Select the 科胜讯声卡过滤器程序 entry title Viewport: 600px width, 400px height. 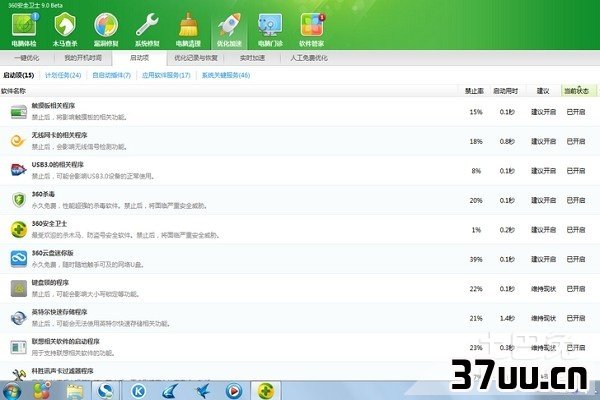[x=62, y=371]
